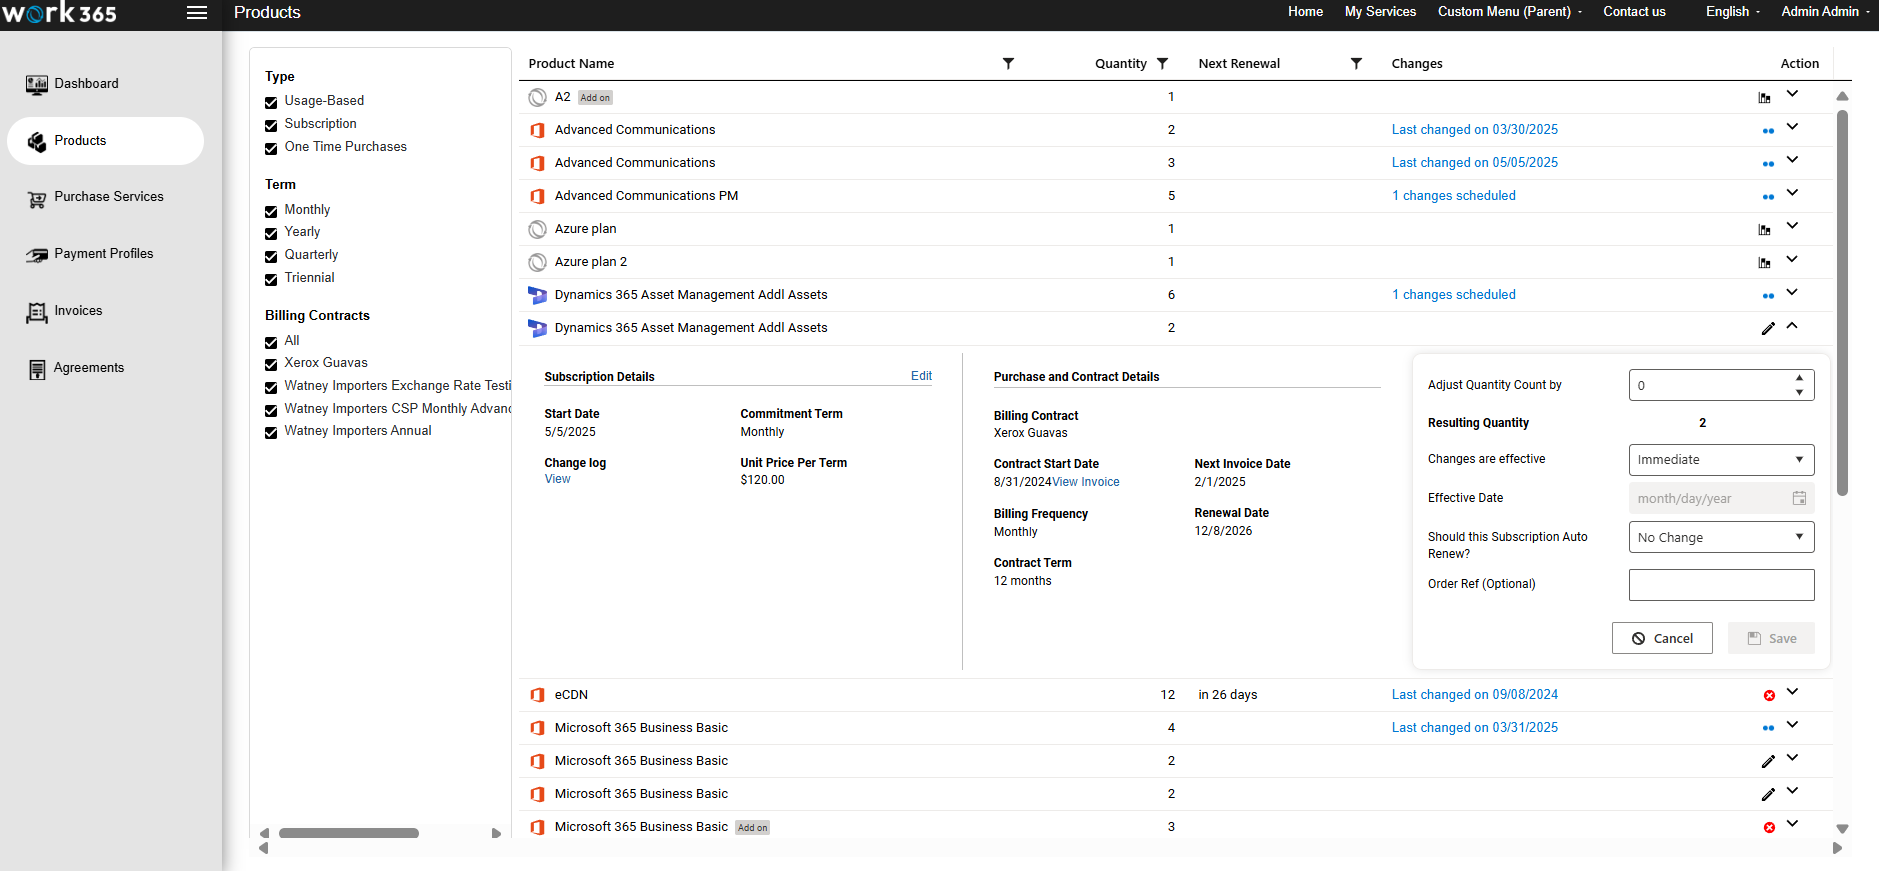Click the Quantity column filter icon

1162,64
